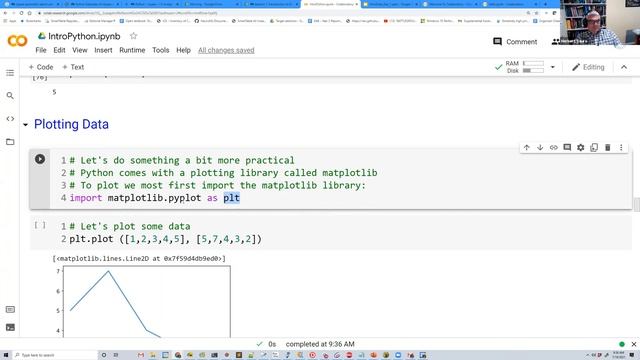Open the table of contents sidebar icon
The height and width of the screenshot is (360, 640).
[x=10, y=73]
